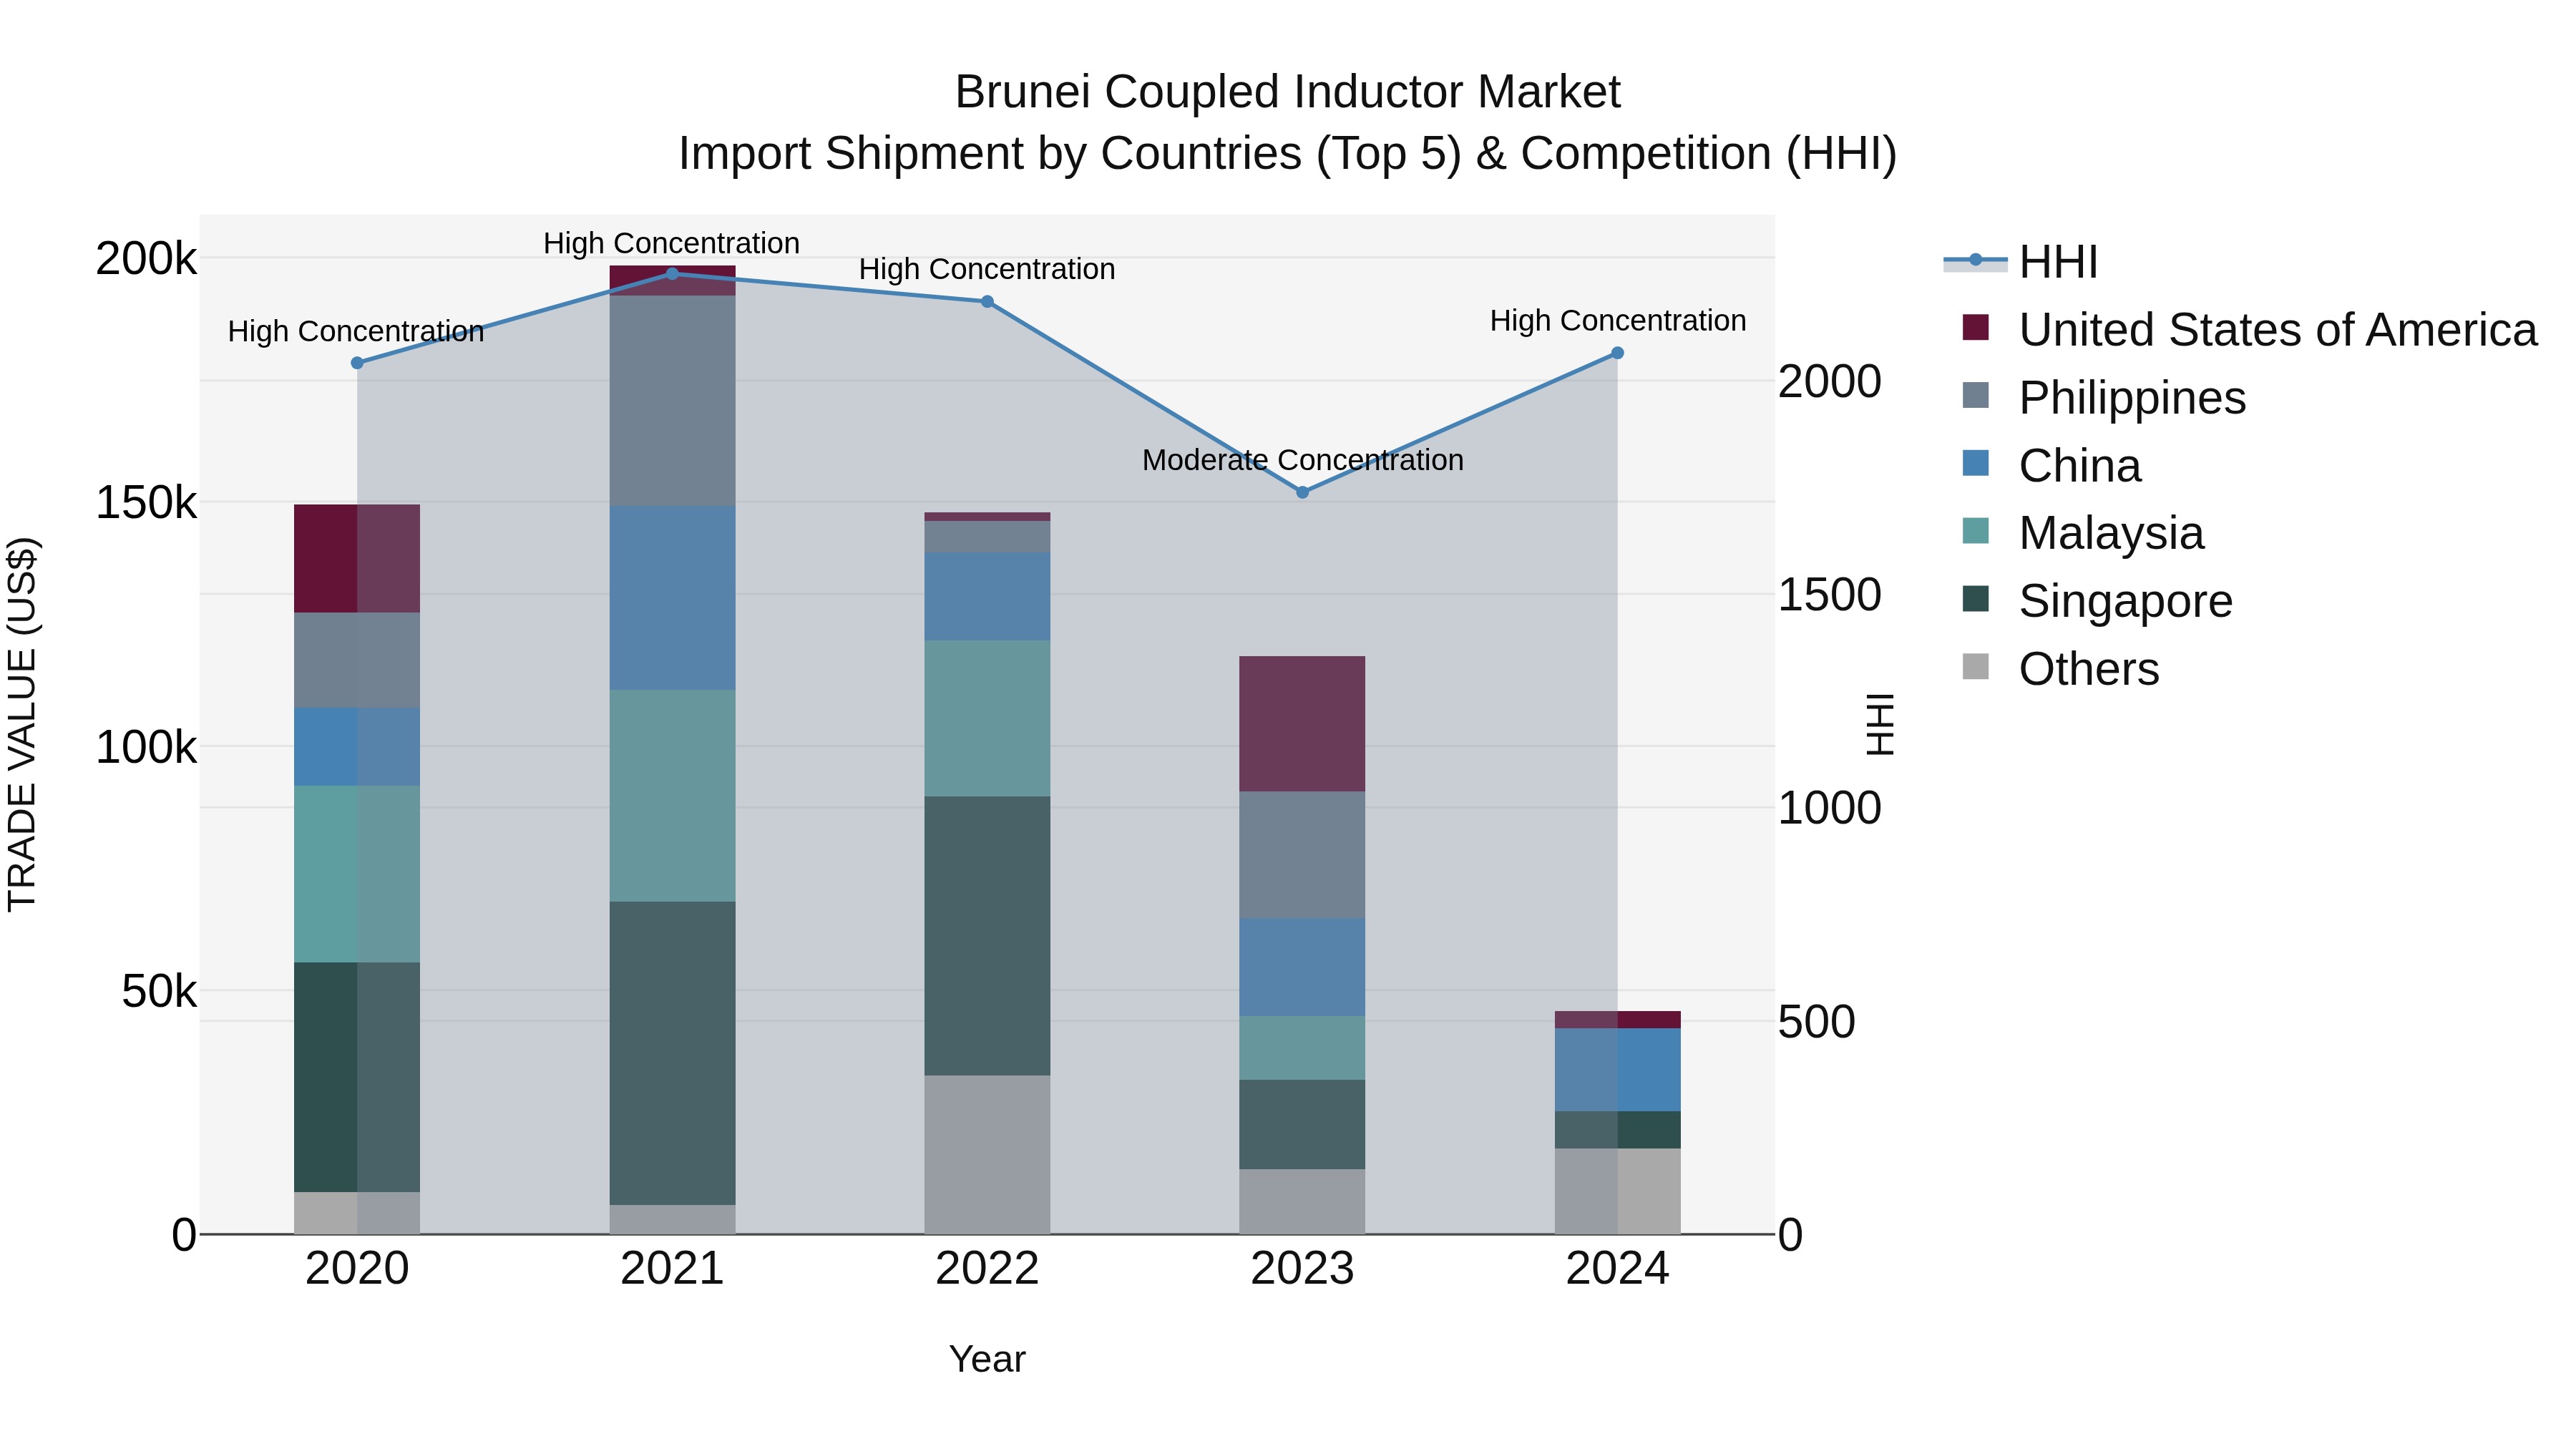
Task: Click High Concentration label above 2020
Action: [x=356, y=331]
